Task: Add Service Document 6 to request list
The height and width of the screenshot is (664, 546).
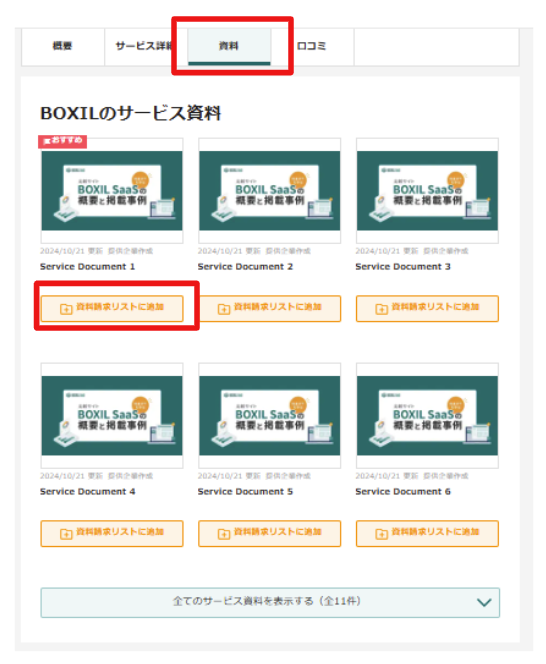Action: point(427,534)
